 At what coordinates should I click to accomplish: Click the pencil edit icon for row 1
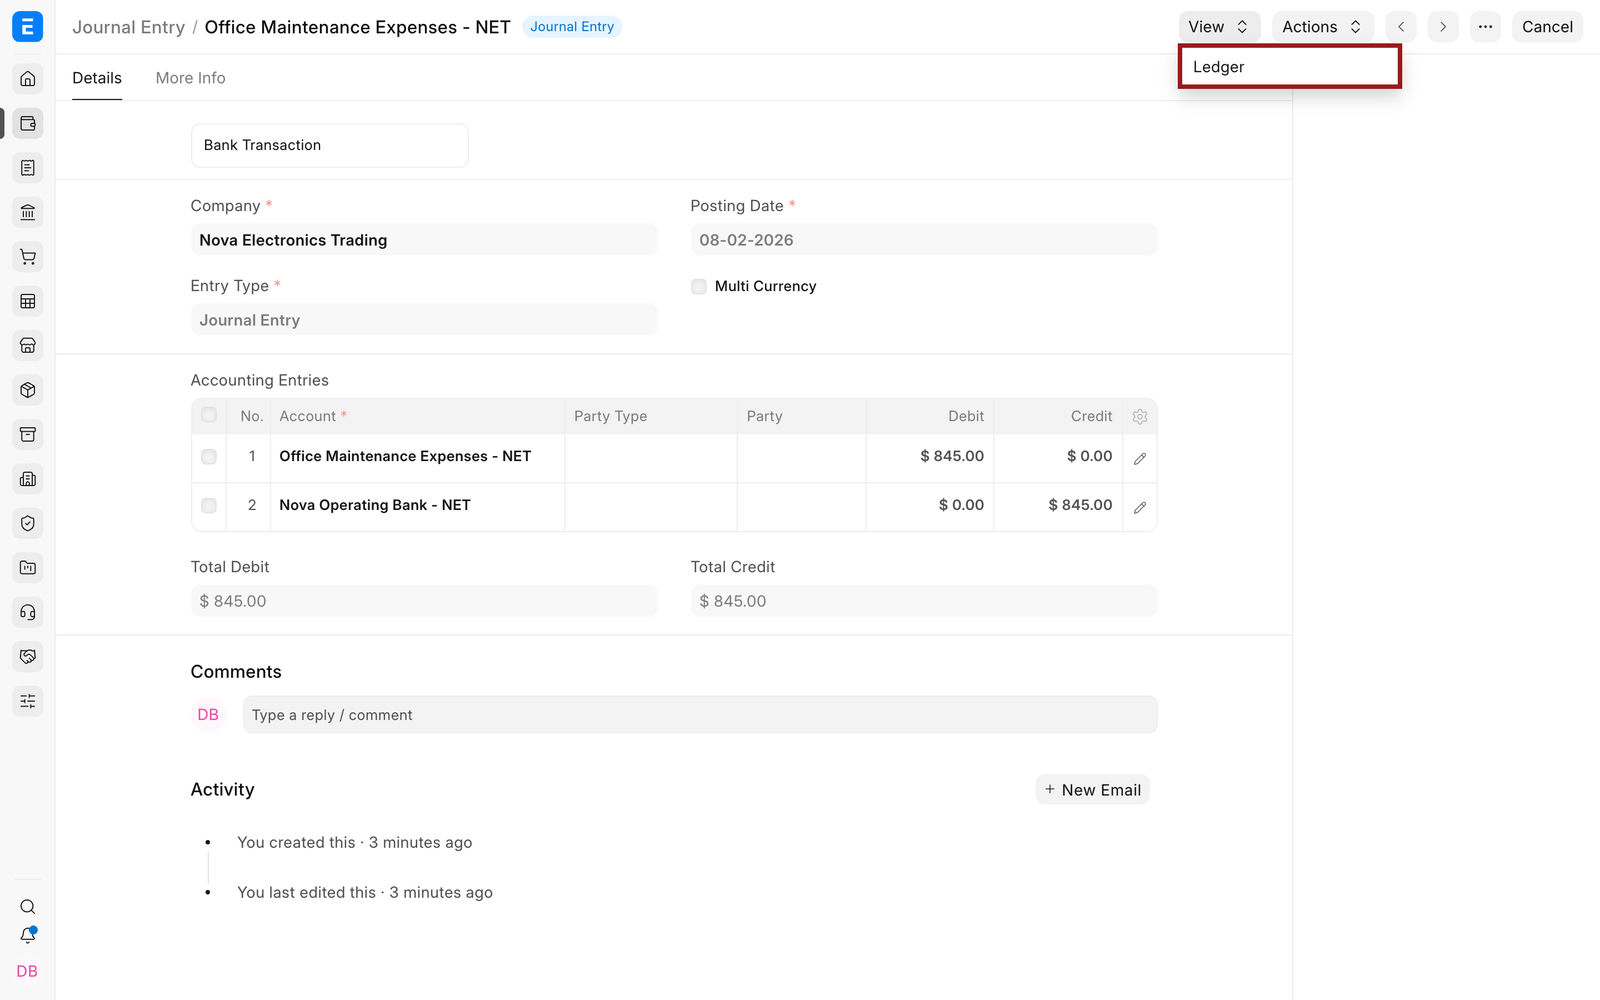point(1140,458)
